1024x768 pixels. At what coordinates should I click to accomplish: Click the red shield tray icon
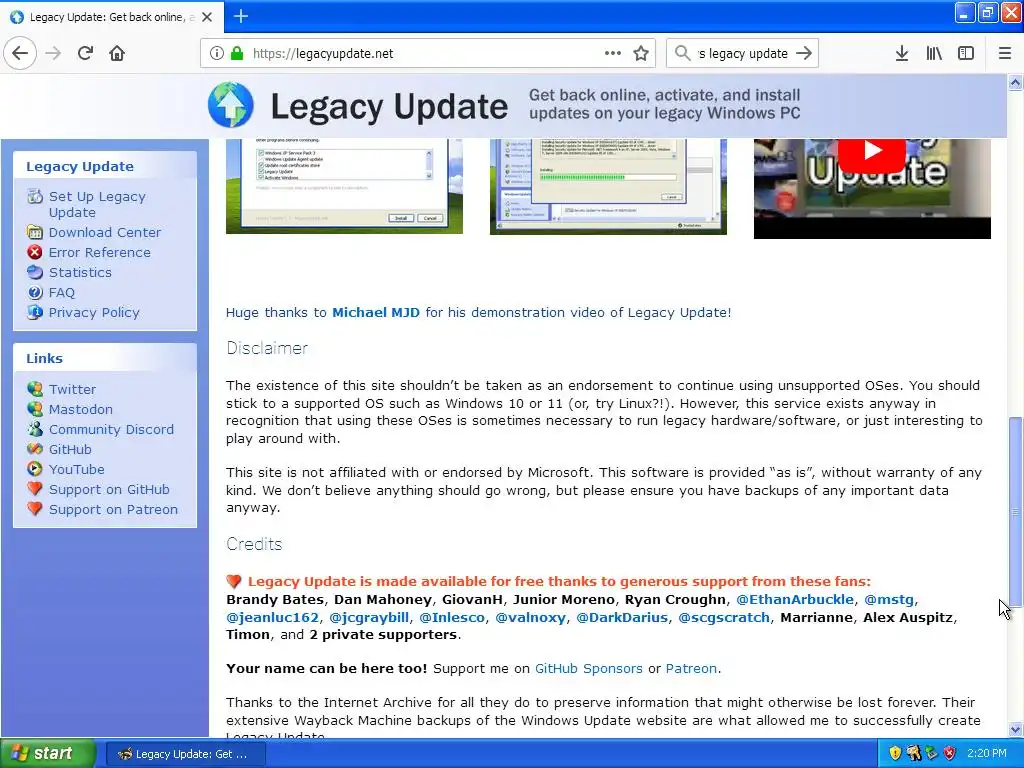950,754
